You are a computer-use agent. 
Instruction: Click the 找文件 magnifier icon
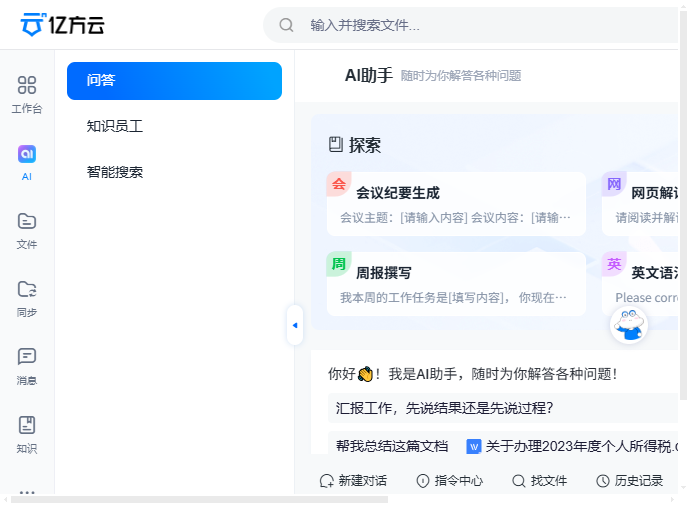tap(519, 481)
